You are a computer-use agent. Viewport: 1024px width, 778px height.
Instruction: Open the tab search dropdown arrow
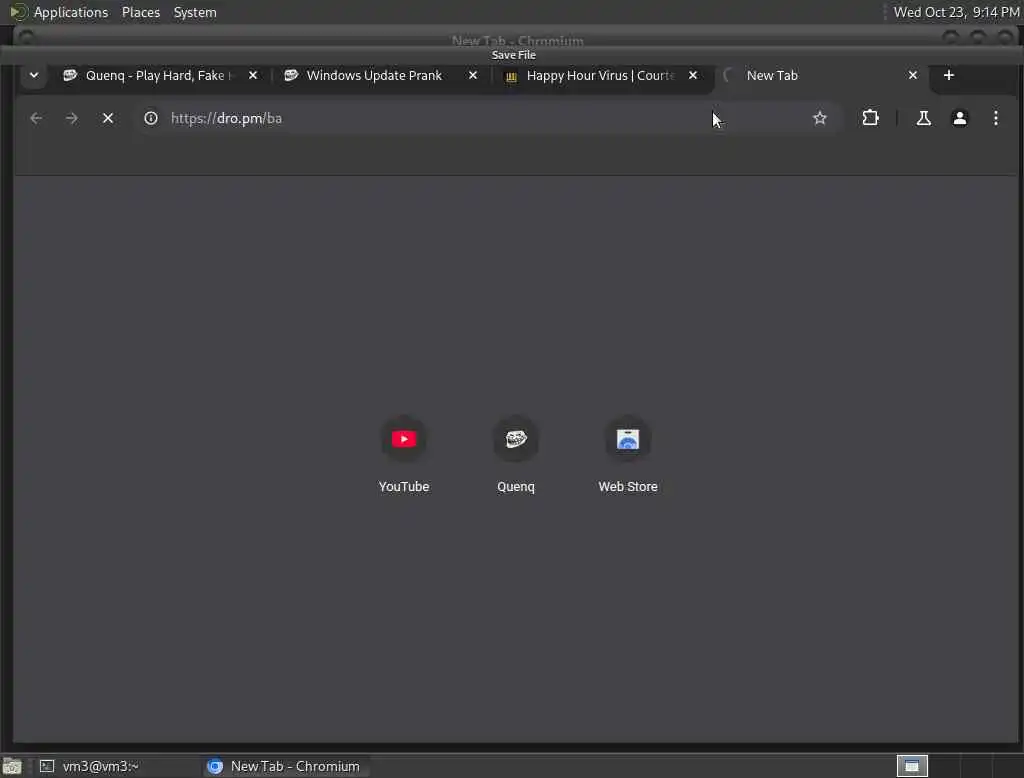click(x=34, y=75)
